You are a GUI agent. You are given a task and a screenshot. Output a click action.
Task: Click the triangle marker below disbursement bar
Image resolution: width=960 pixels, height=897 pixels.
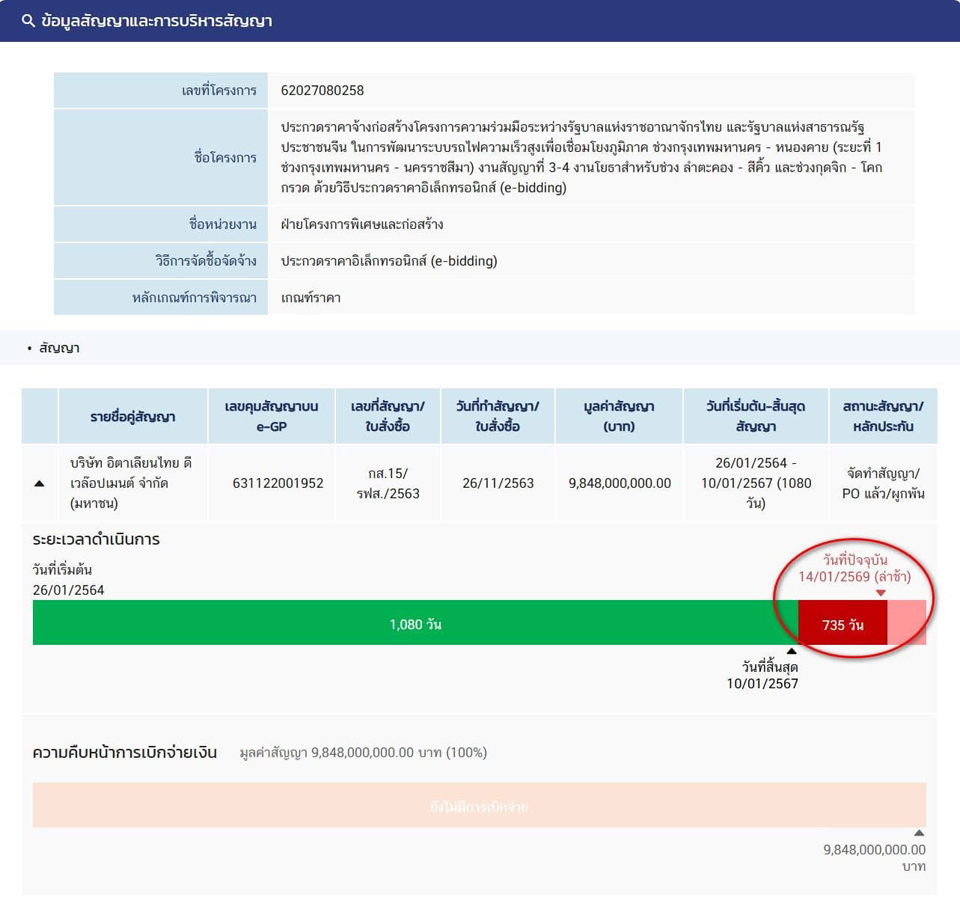coord(919,833)
